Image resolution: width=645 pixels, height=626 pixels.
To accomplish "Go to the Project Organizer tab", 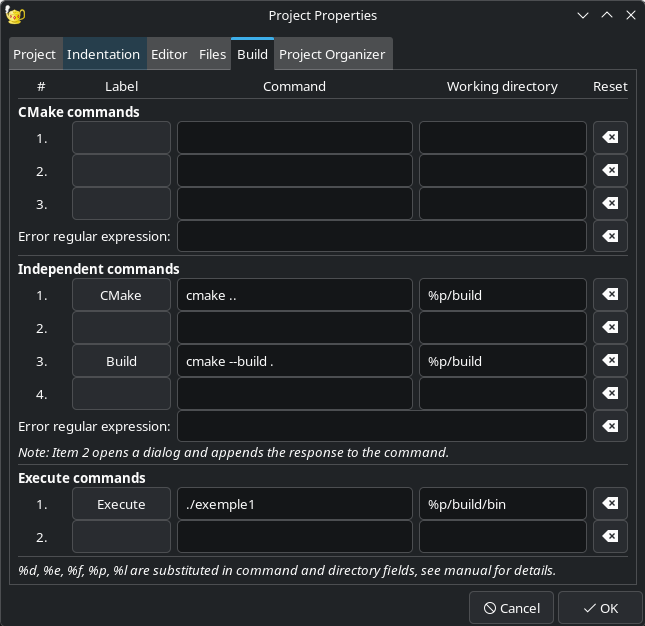I will [331, 55].
